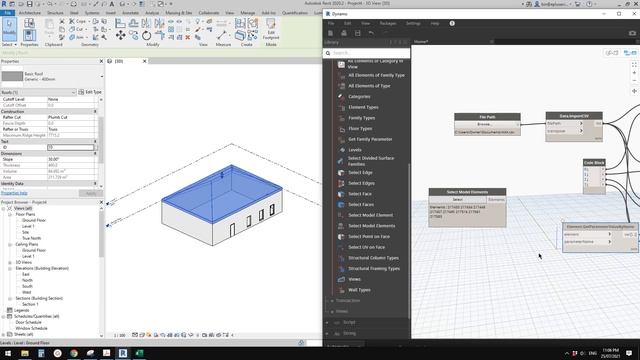Click the Open file icon in Dynamo toolbar
This screenshot has height=360, width=640.
click(344, 33)
